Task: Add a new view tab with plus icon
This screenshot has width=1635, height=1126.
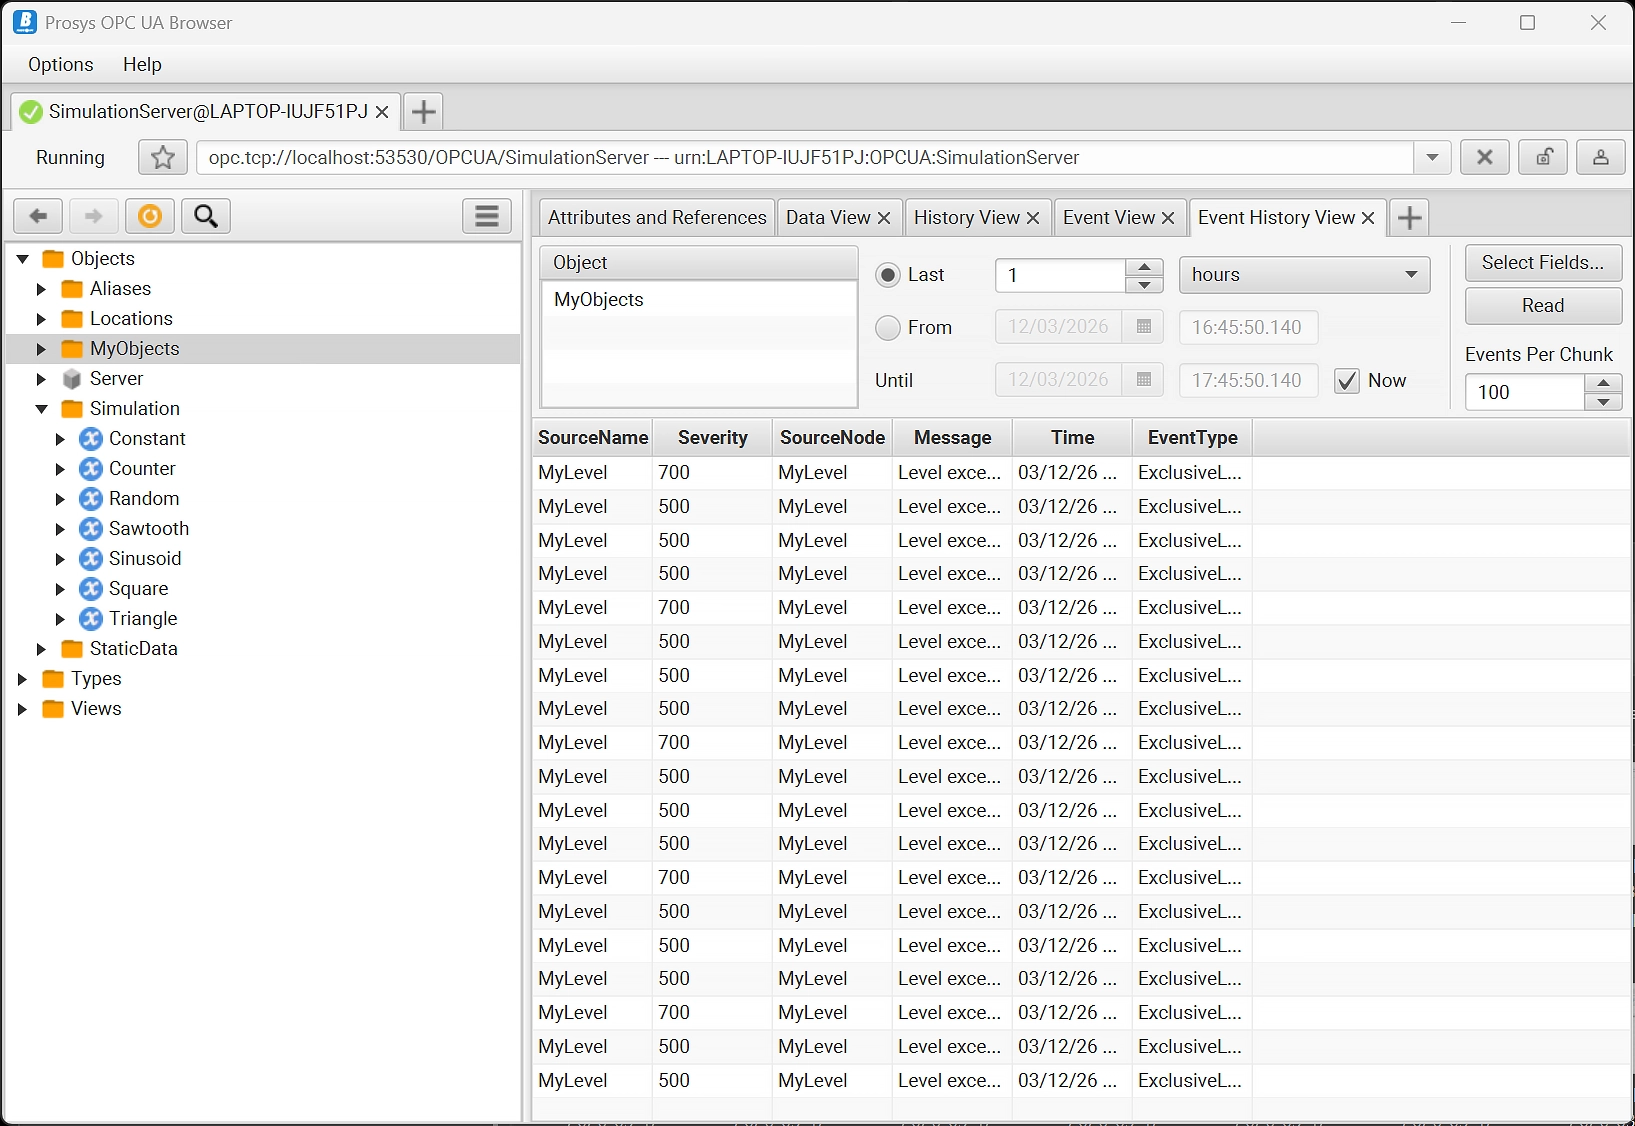Action: (1409, 217)
